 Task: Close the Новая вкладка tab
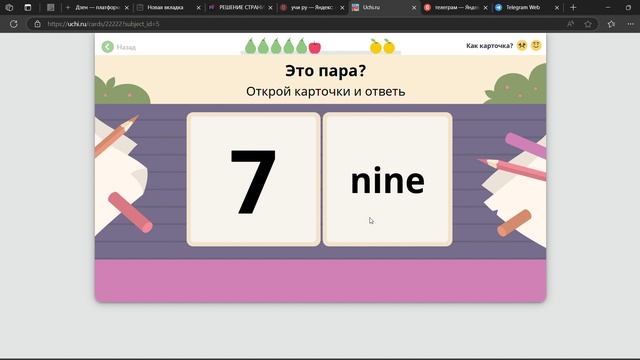tap(198, 8)
